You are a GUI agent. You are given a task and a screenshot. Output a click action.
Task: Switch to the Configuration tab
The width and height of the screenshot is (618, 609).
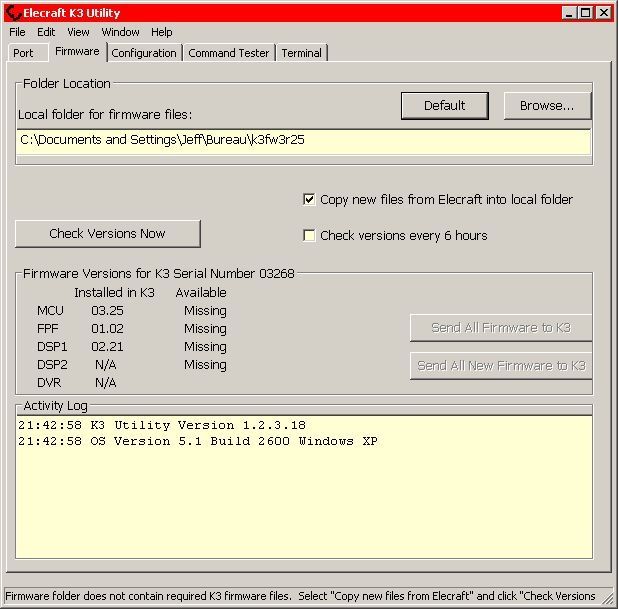tap(144, 53)
